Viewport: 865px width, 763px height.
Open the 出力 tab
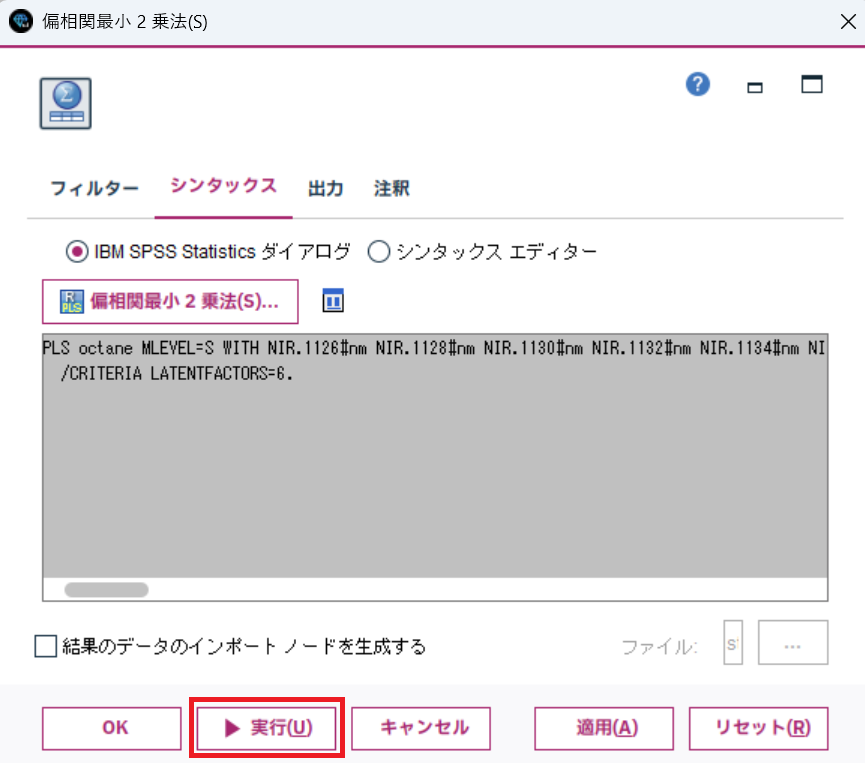[x=325, y=189]
